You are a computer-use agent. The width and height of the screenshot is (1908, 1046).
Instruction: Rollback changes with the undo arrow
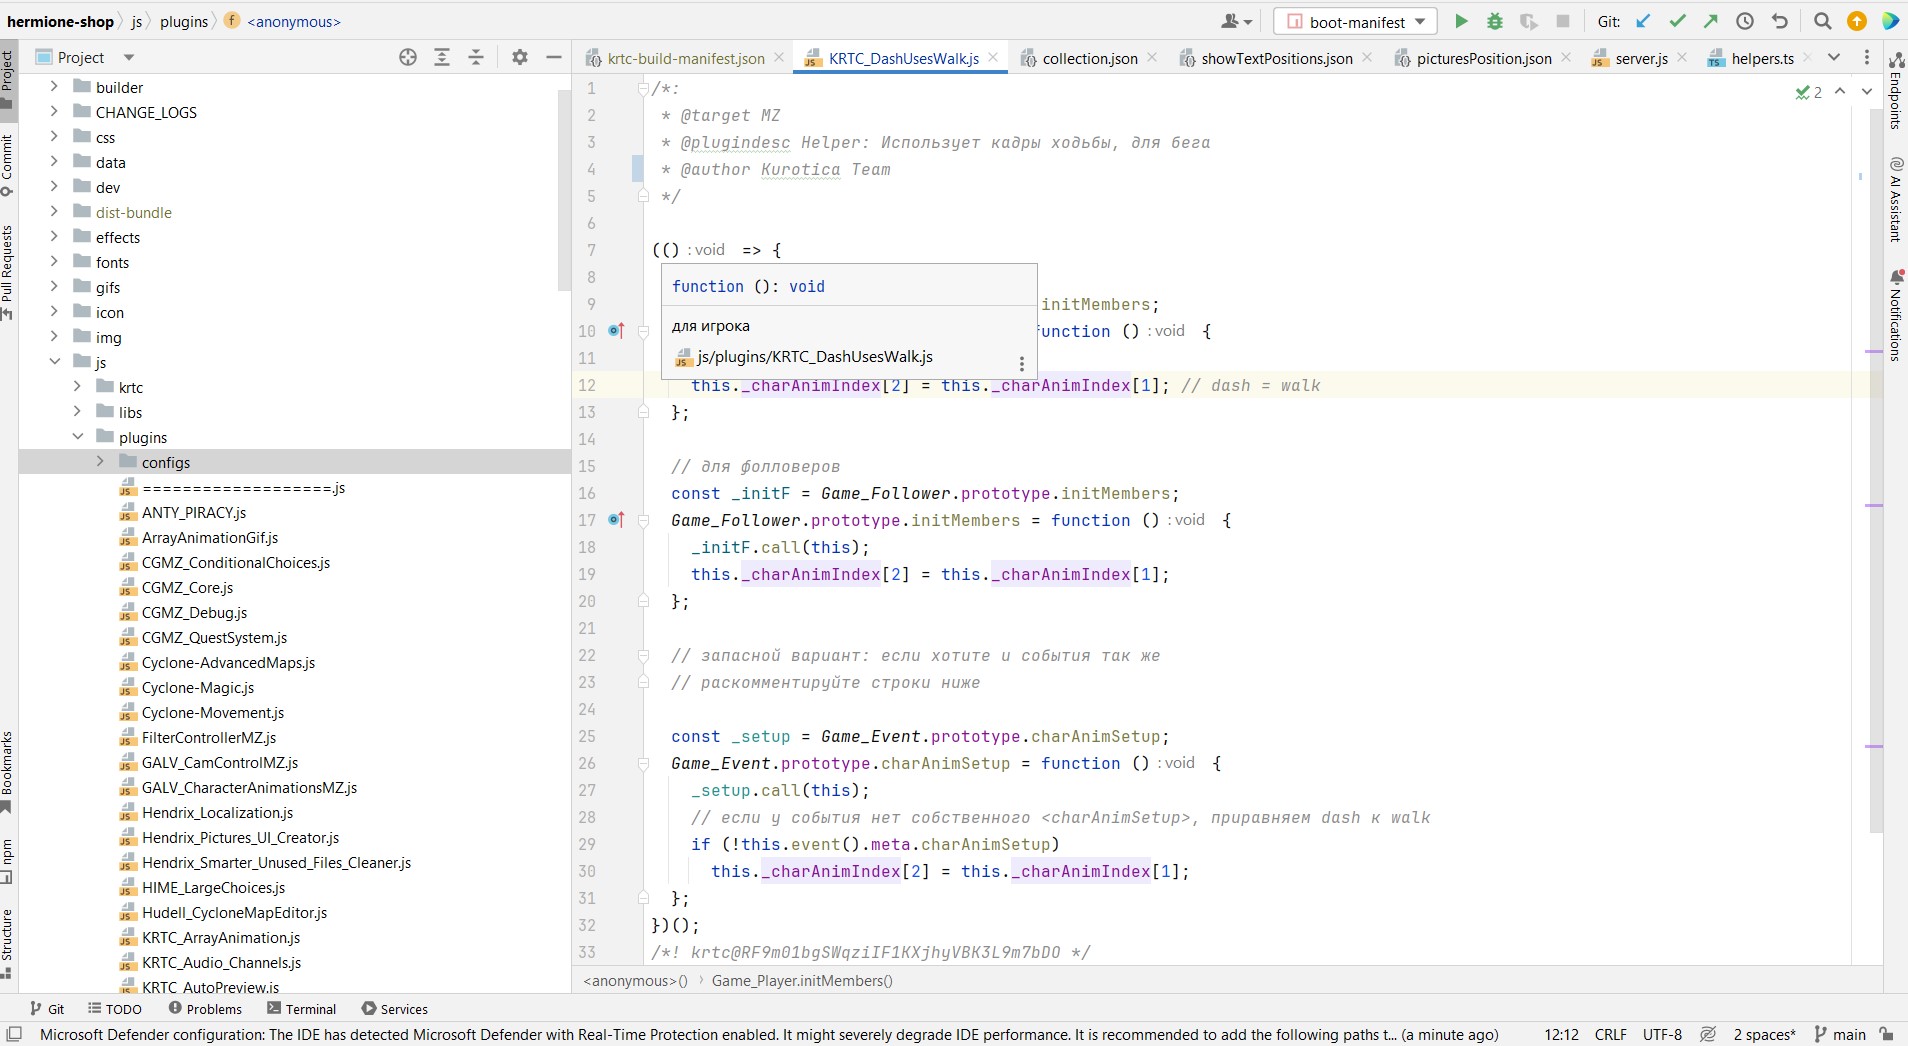1779,21
